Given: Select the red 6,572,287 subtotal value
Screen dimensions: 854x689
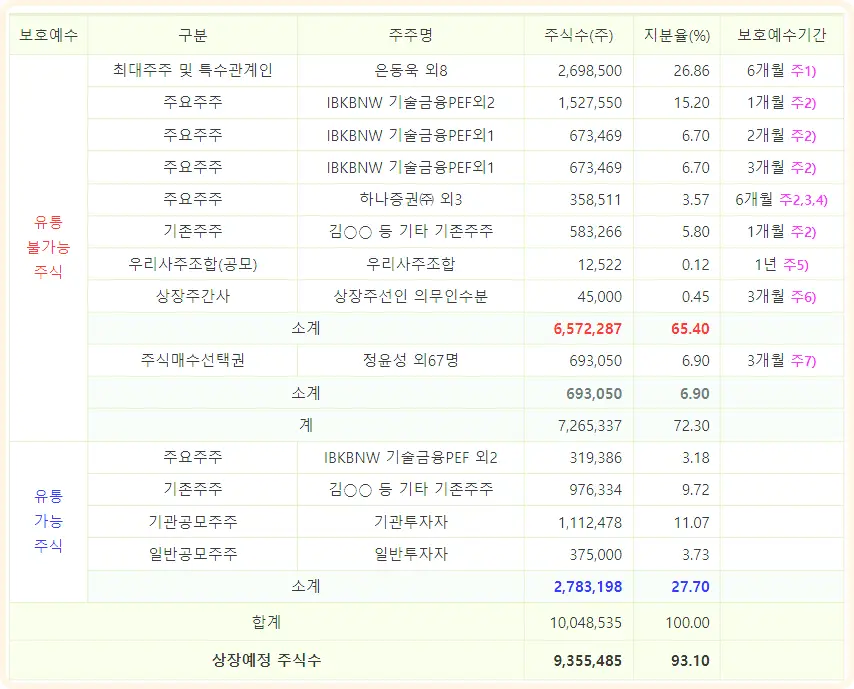Looking at the screenshot, I should click(588, 326).
